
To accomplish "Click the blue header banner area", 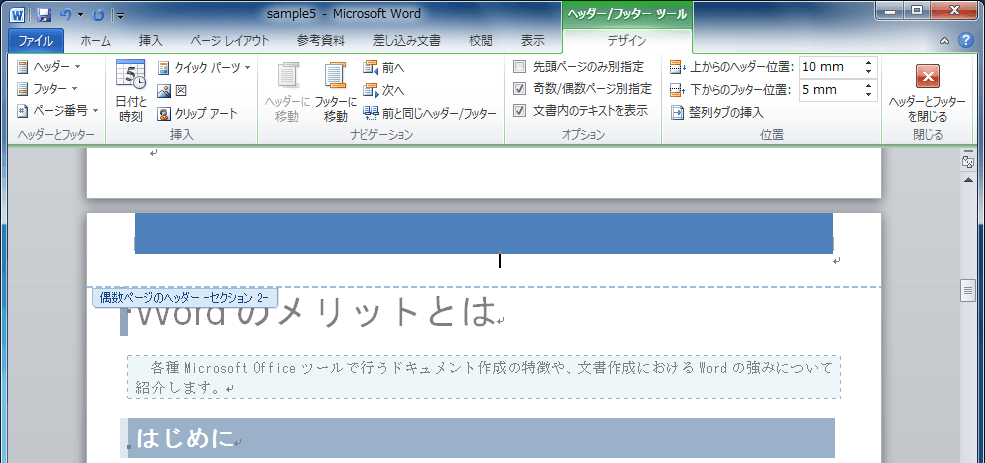I will (484, 233).
